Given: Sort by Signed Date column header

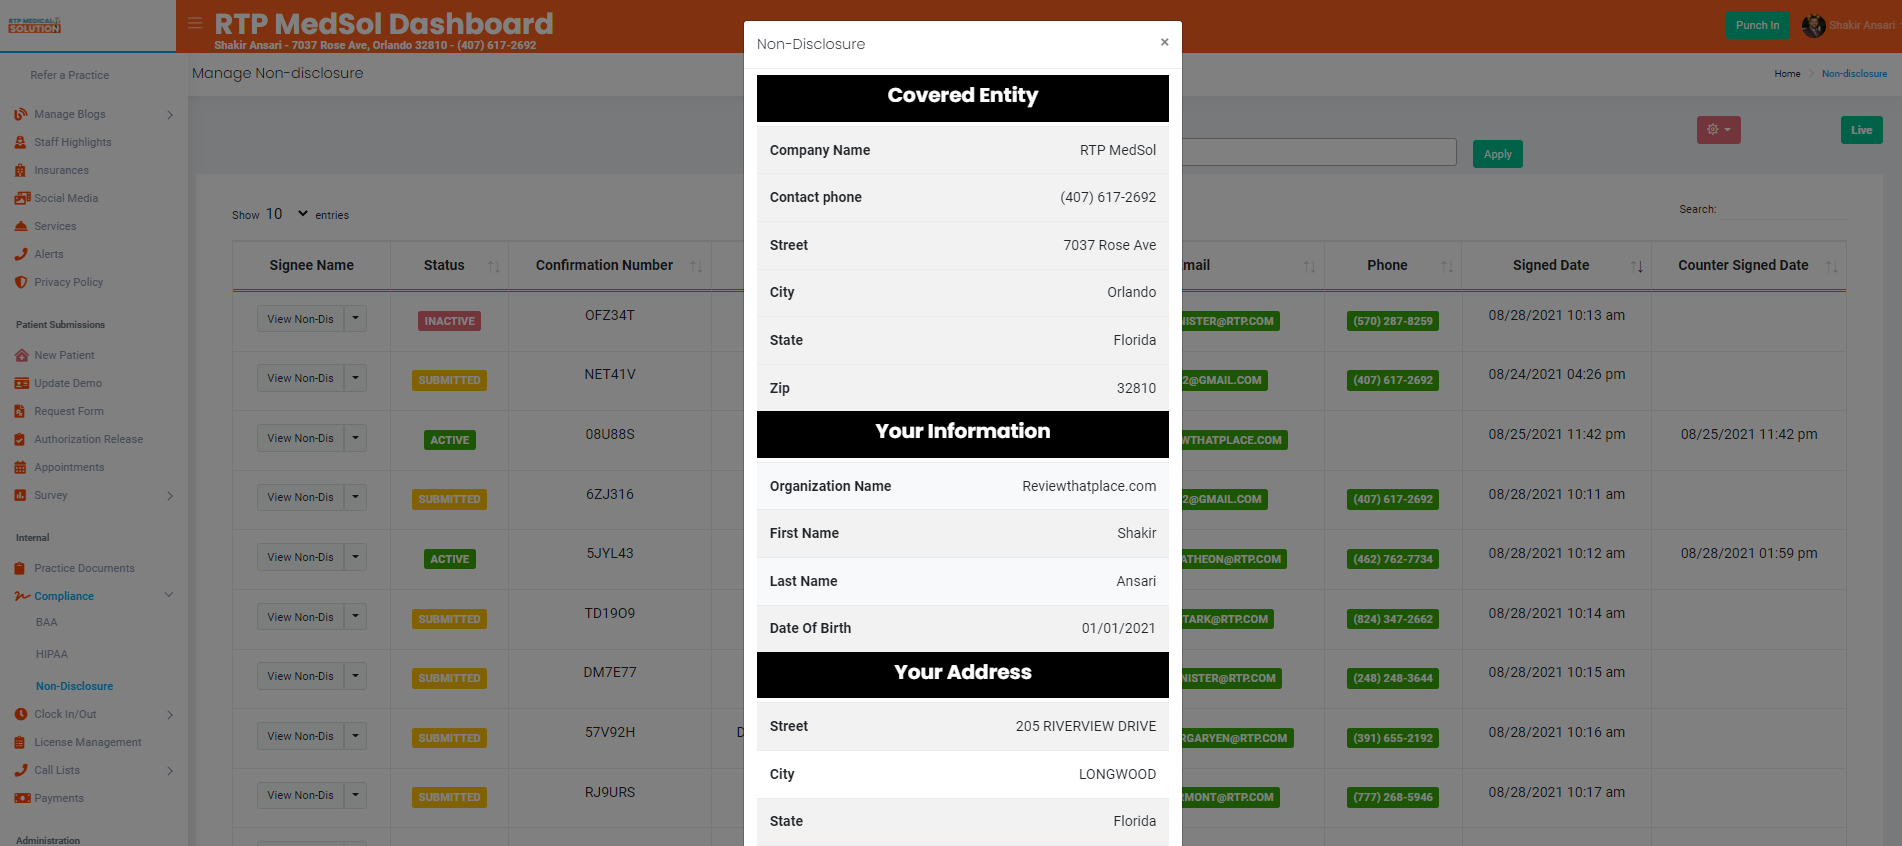Looking at the screenshot, I should (x=1557, y=265).
